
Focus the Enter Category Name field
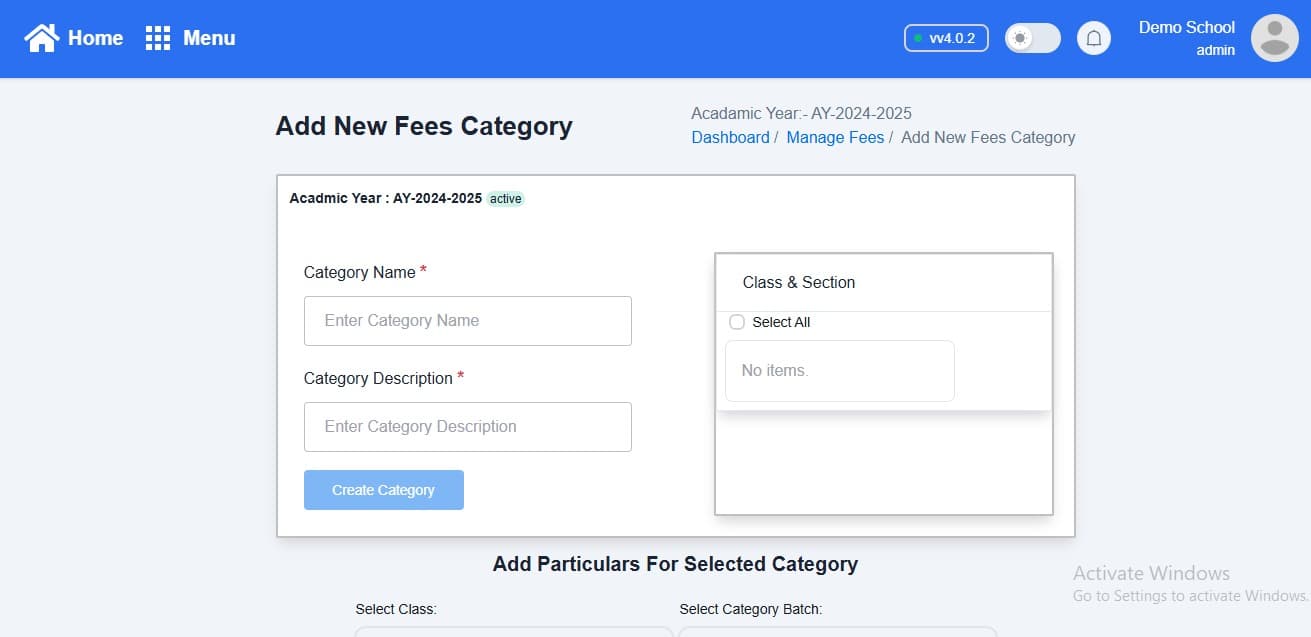468,321
